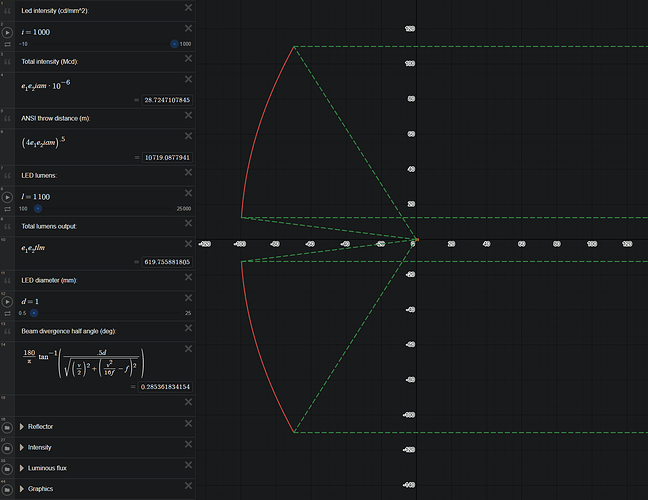Click the orange focal point at graph origin
The height and width of the screenshot is (500, 648).
[417, 239]
